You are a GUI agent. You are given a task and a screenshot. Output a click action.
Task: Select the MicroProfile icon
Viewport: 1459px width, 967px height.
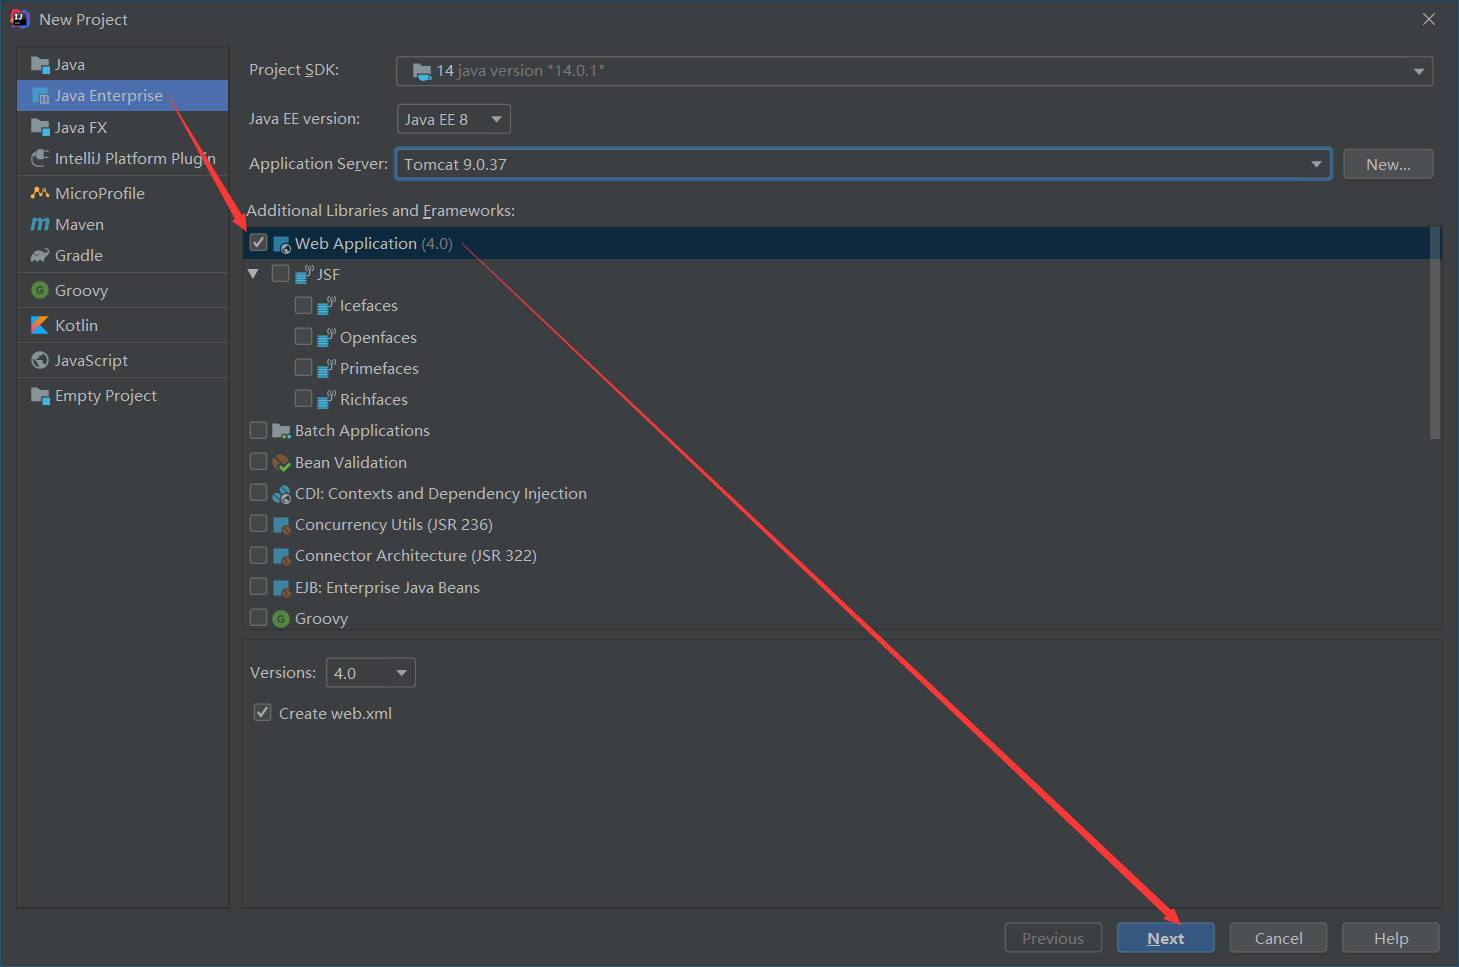(x=40, y=193)
